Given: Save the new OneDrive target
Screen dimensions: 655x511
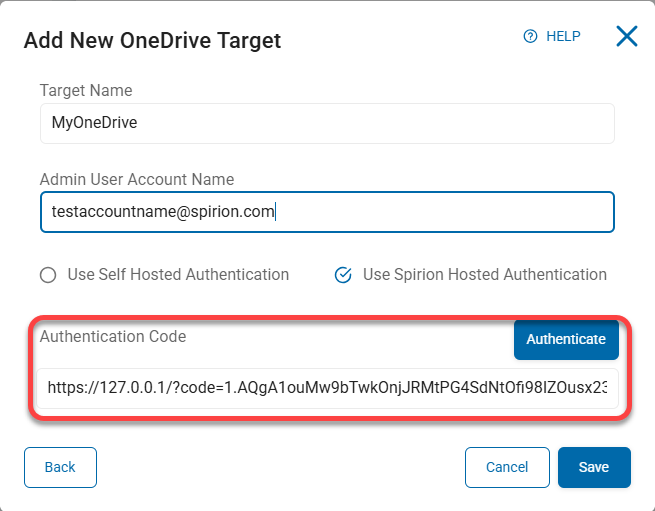Looking at the screenshot, I should (594, 467).
